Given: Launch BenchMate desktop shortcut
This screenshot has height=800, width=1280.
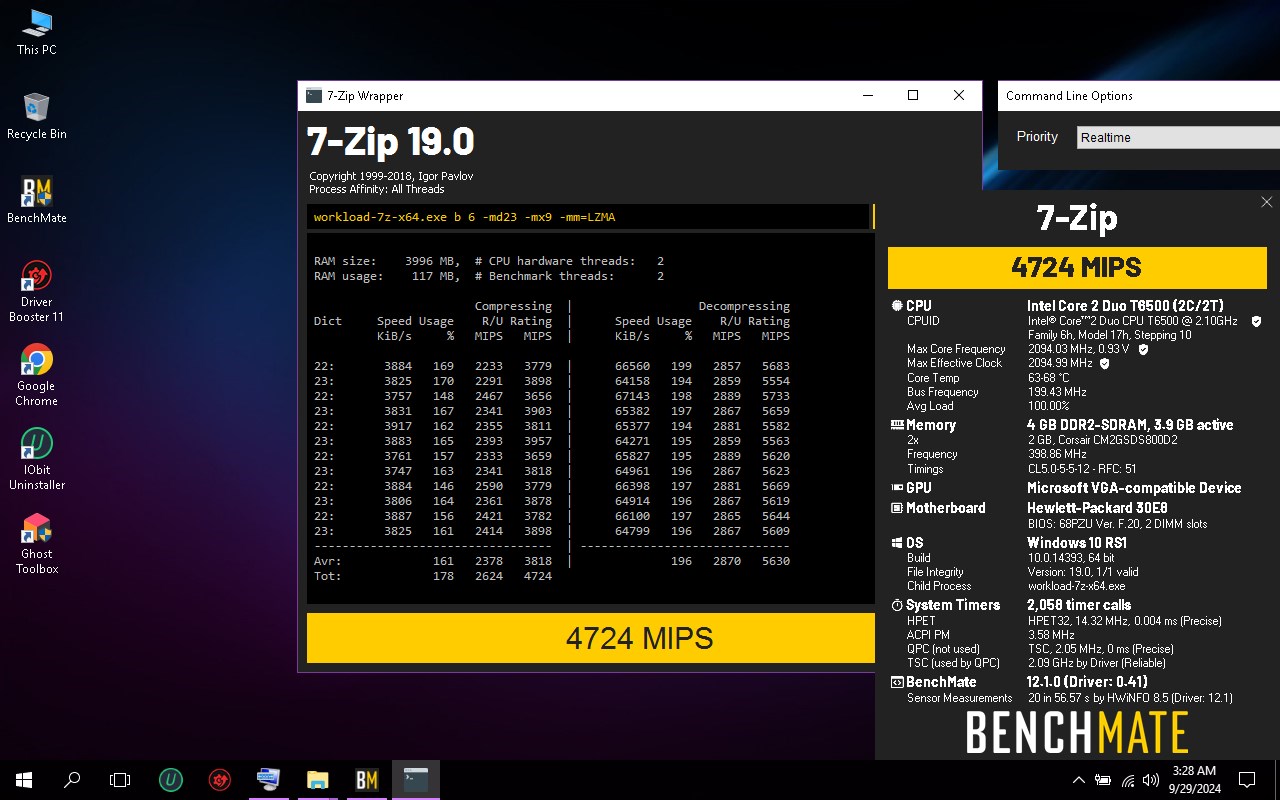Looking at the screenshot, I should coord(36,200).
